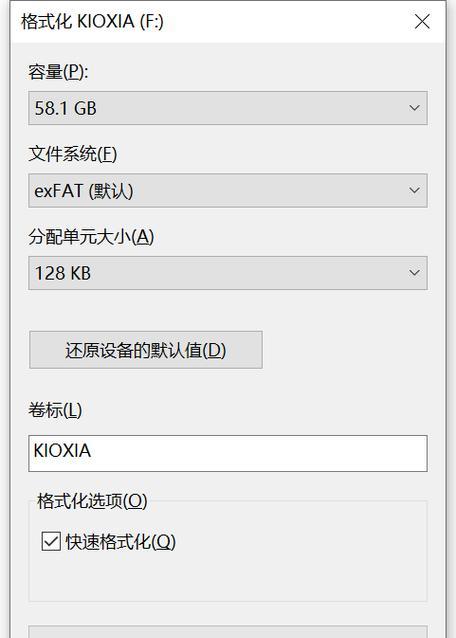456x638 pixels.
Task: Click the 容量(P) label
Action: click(58, 72)
